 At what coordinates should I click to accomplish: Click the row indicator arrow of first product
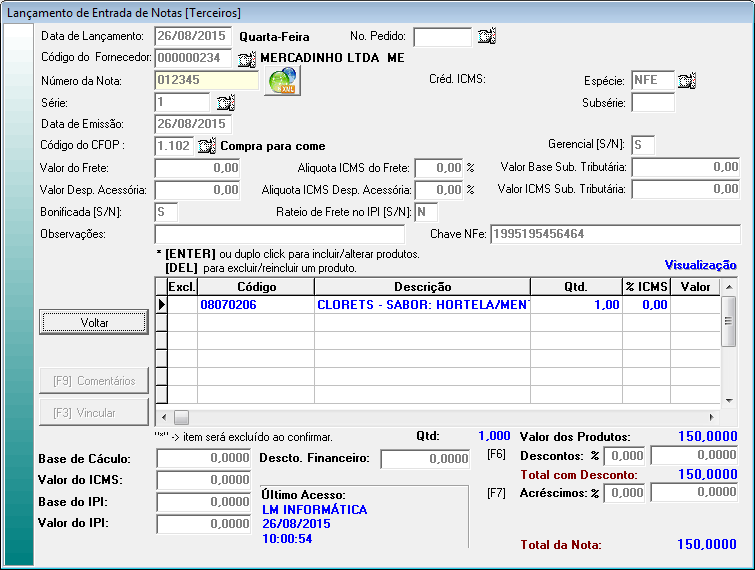point(161,305)
